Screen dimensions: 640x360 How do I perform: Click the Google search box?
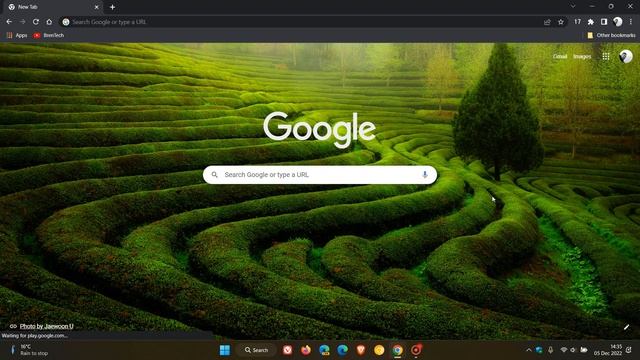(320, 175)
